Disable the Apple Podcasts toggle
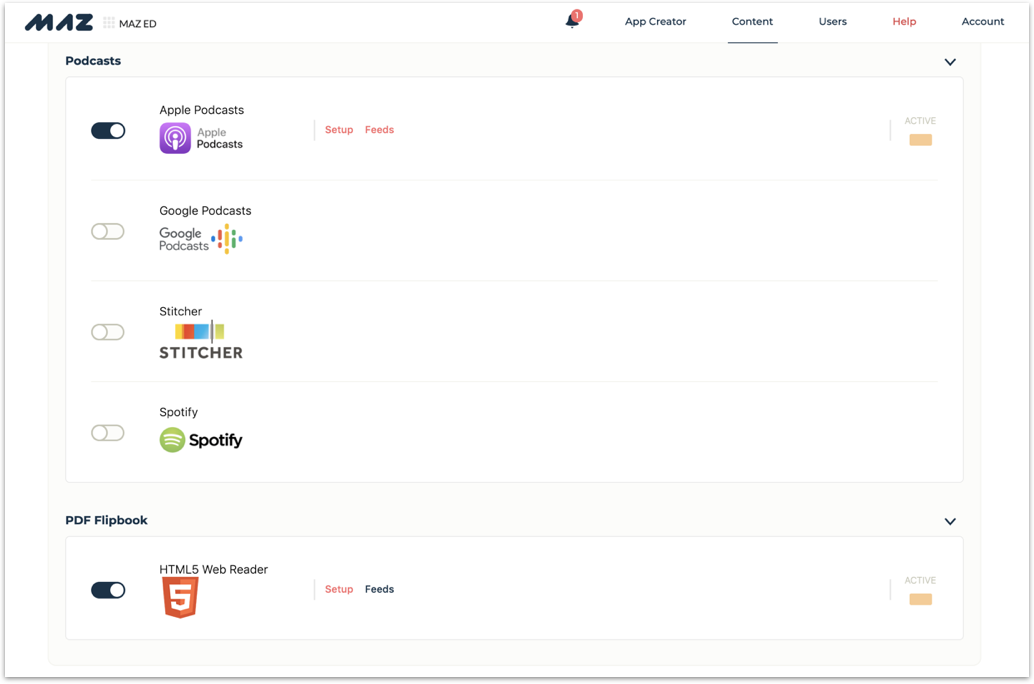Image resolution: width=1034 pixels, height=684 pixels. point(108,131)
